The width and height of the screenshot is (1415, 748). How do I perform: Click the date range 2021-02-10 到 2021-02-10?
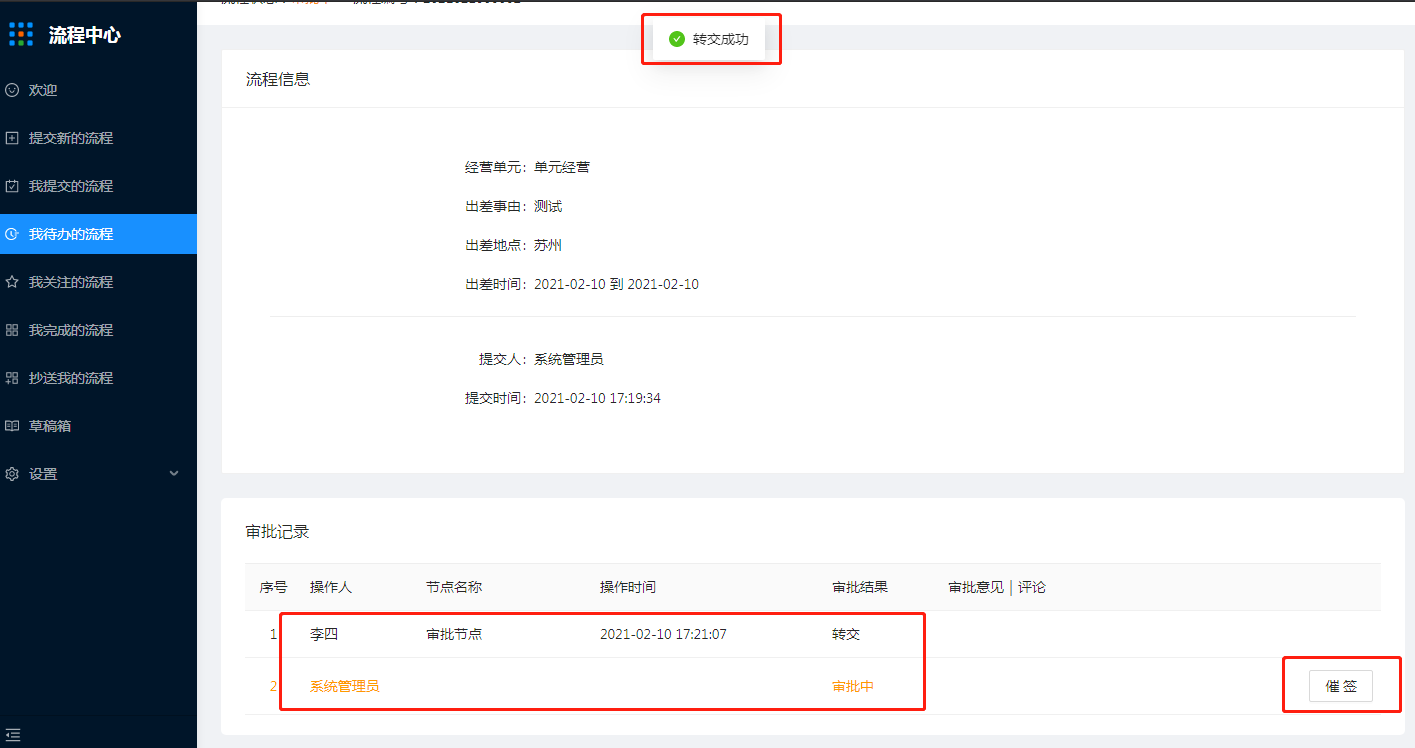point(616,284)
